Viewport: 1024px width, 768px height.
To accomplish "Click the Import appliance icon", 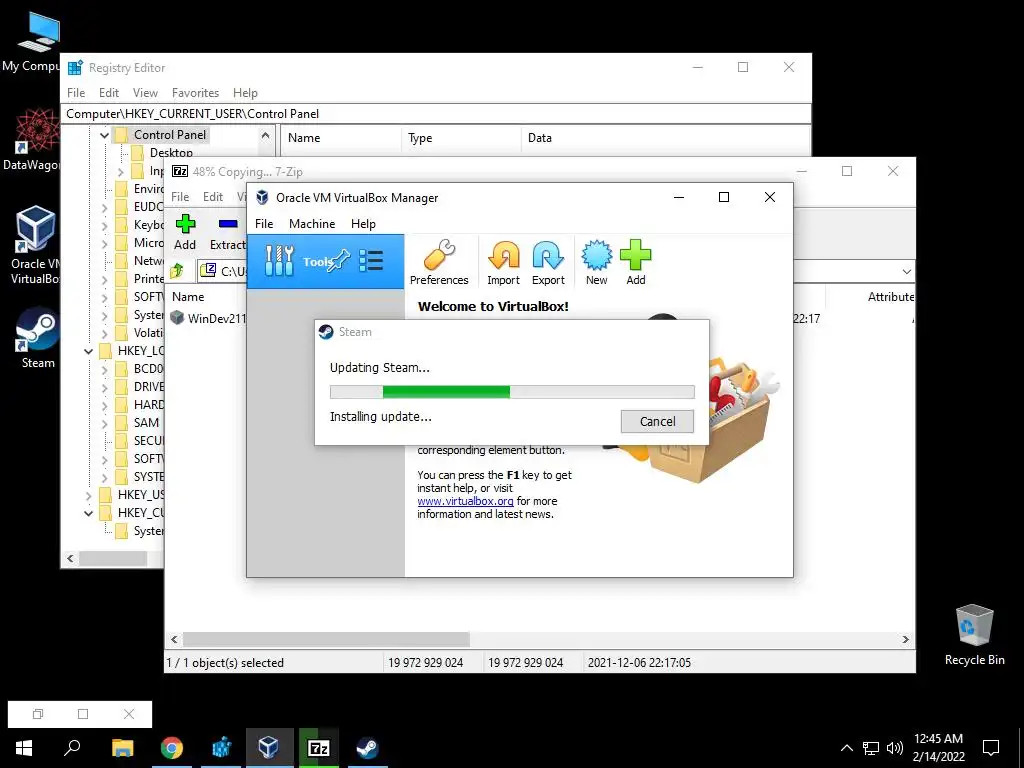I will (503, 263).
